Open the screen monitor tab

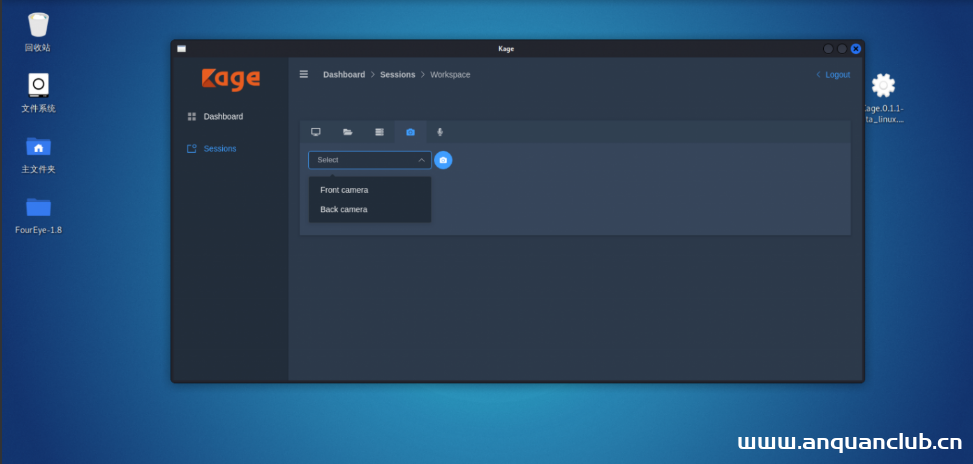click(316, 132)
